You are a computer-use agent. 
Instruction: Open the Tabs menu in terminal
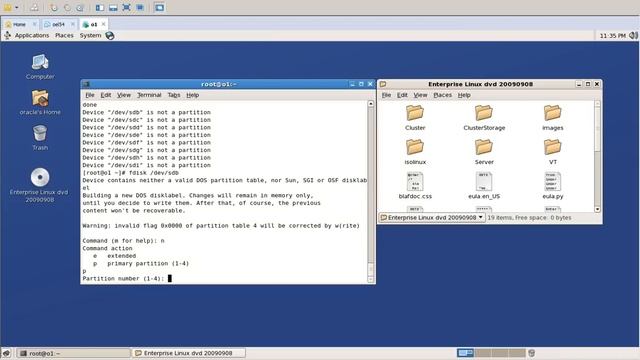tap(174, 95)
